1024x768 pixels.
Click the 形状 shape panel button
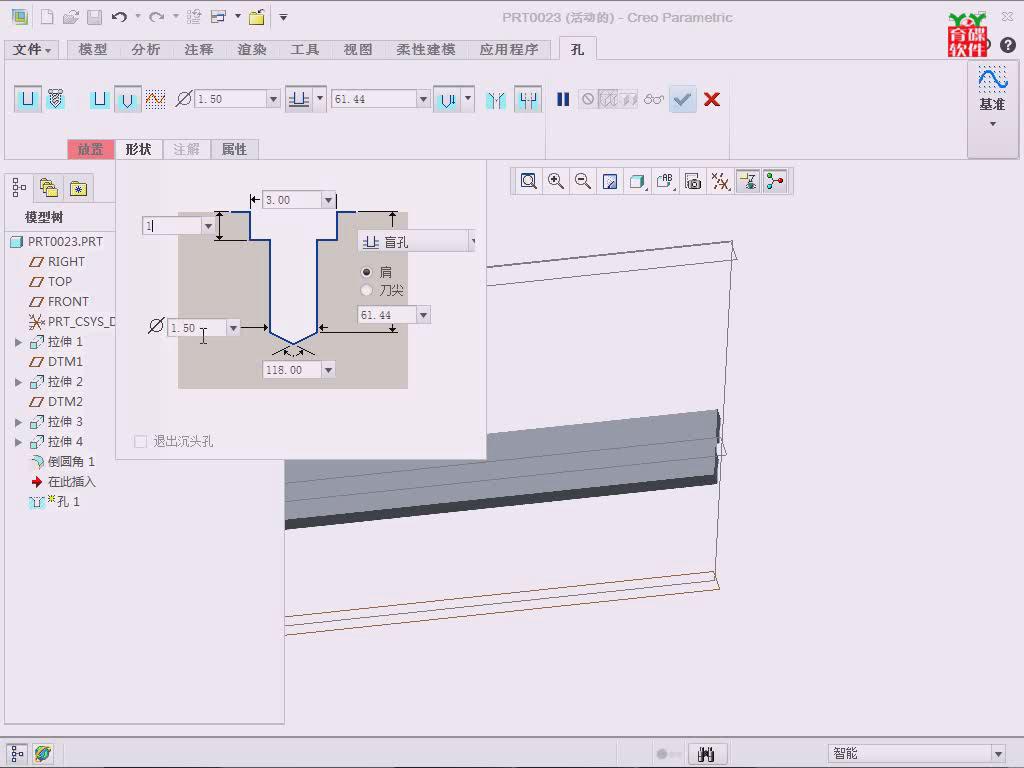tap(138, 150)
